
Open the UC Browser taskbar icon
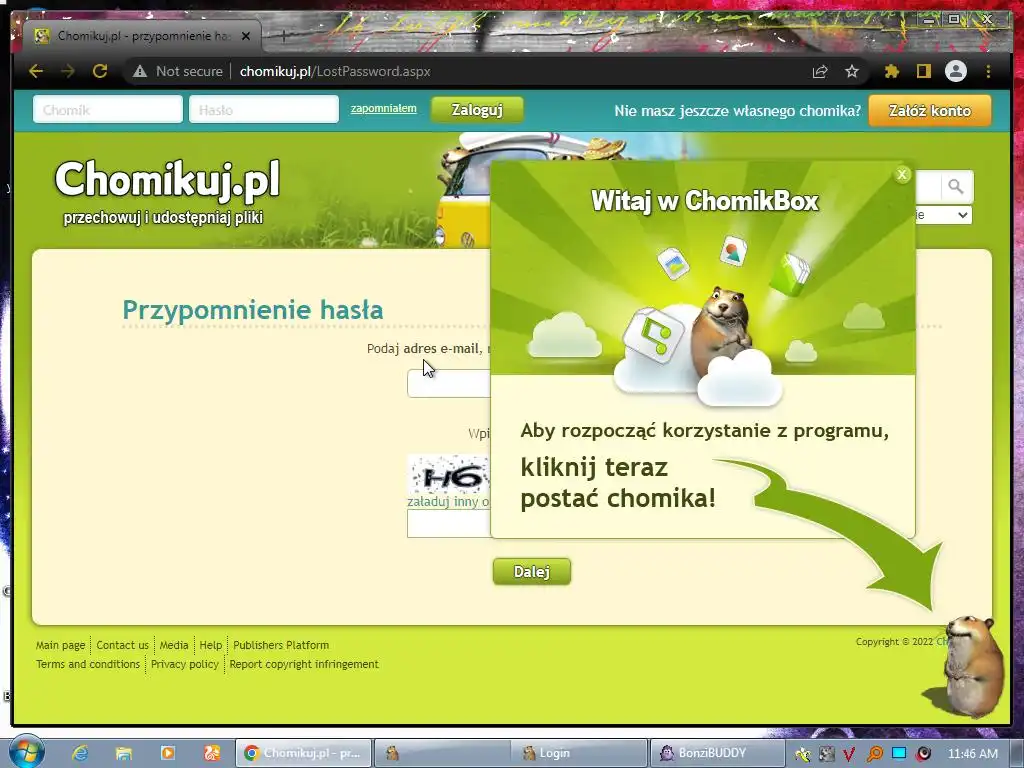click(x=212, y=753)
